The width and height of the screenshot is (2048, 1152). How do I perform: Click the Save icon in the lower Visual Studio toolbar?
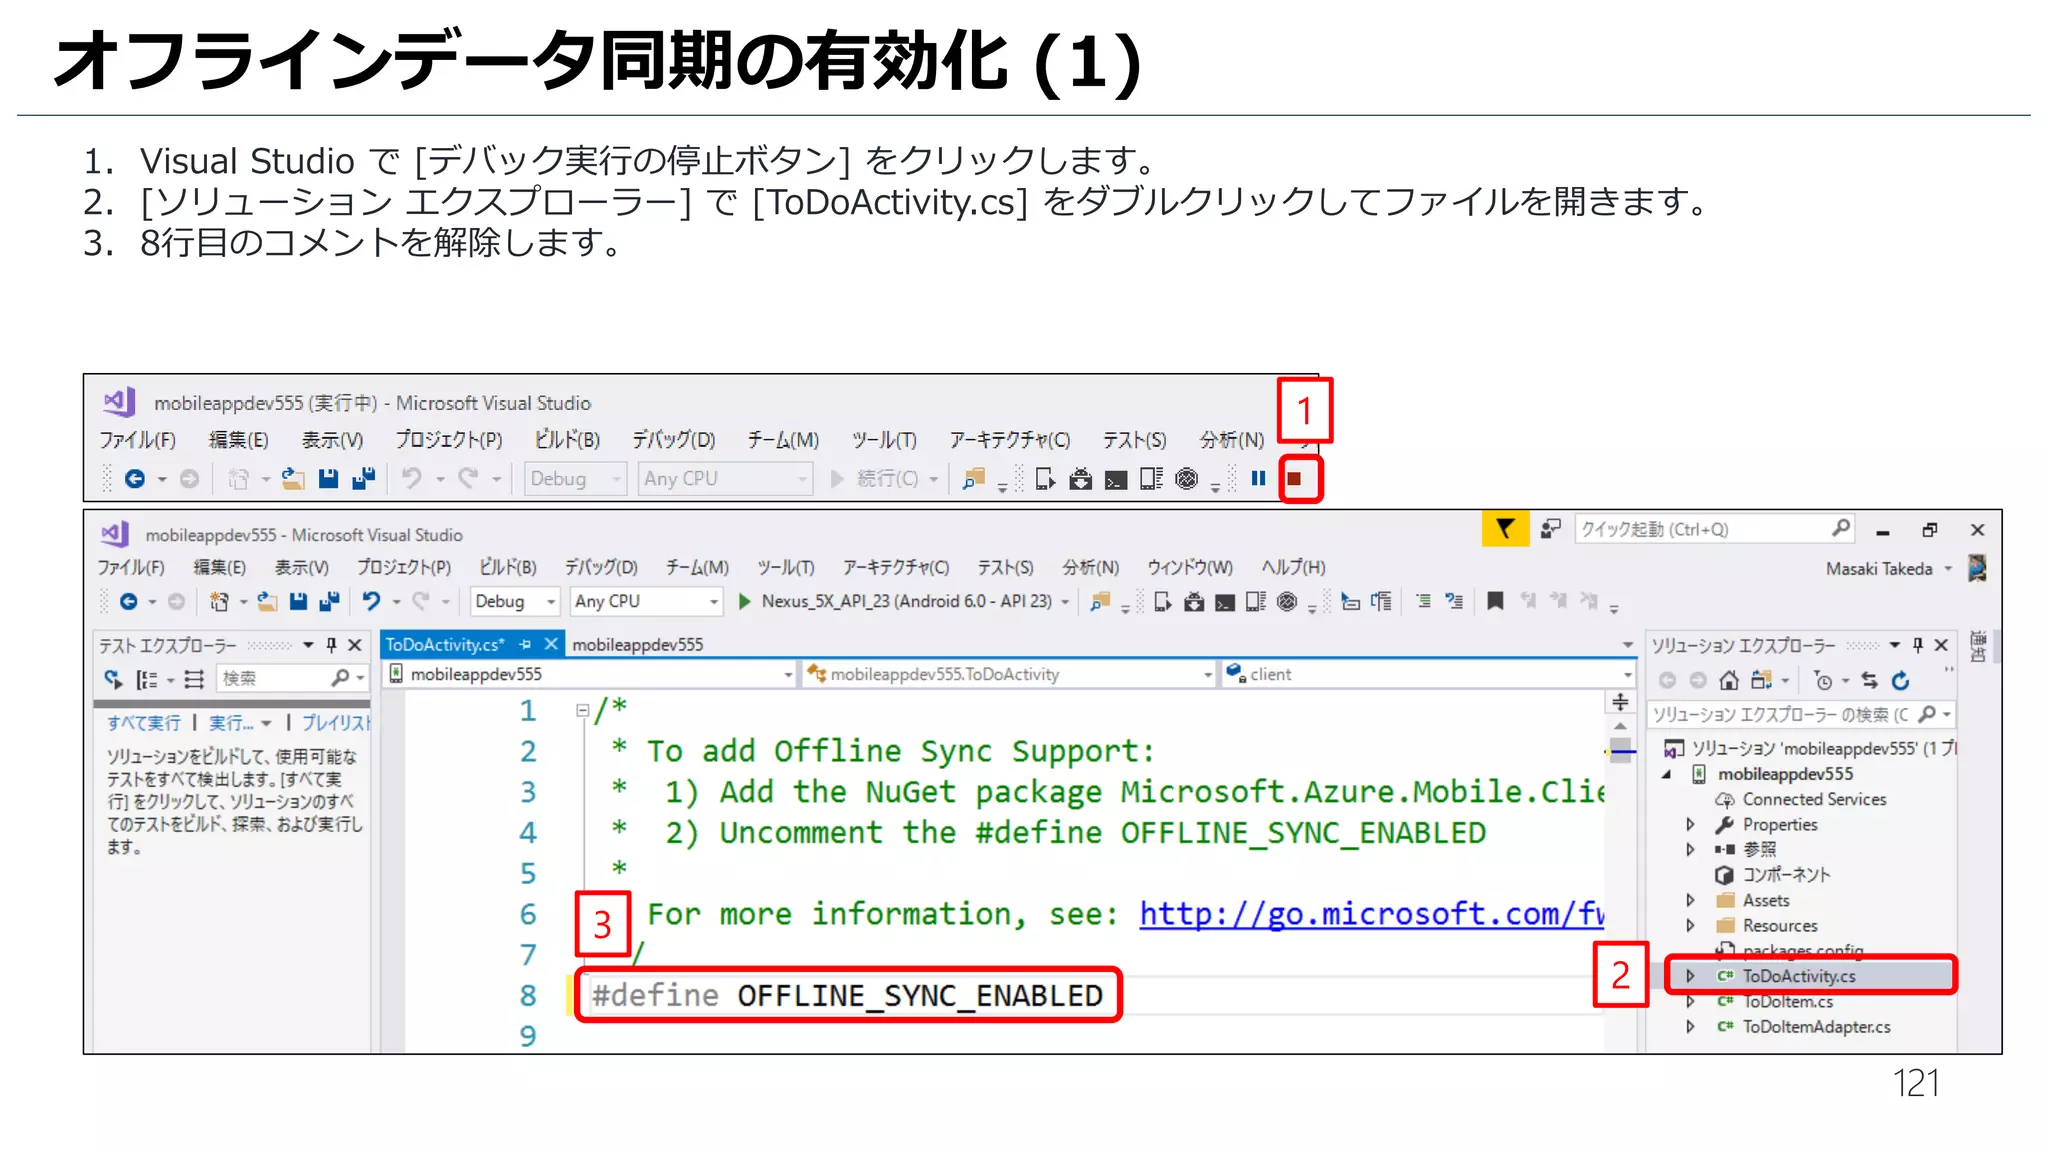tap(298, 601)
